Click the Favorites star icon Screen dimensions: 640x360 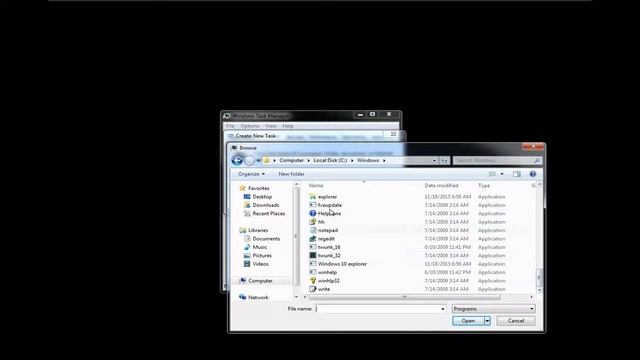(x=242, y=188)
